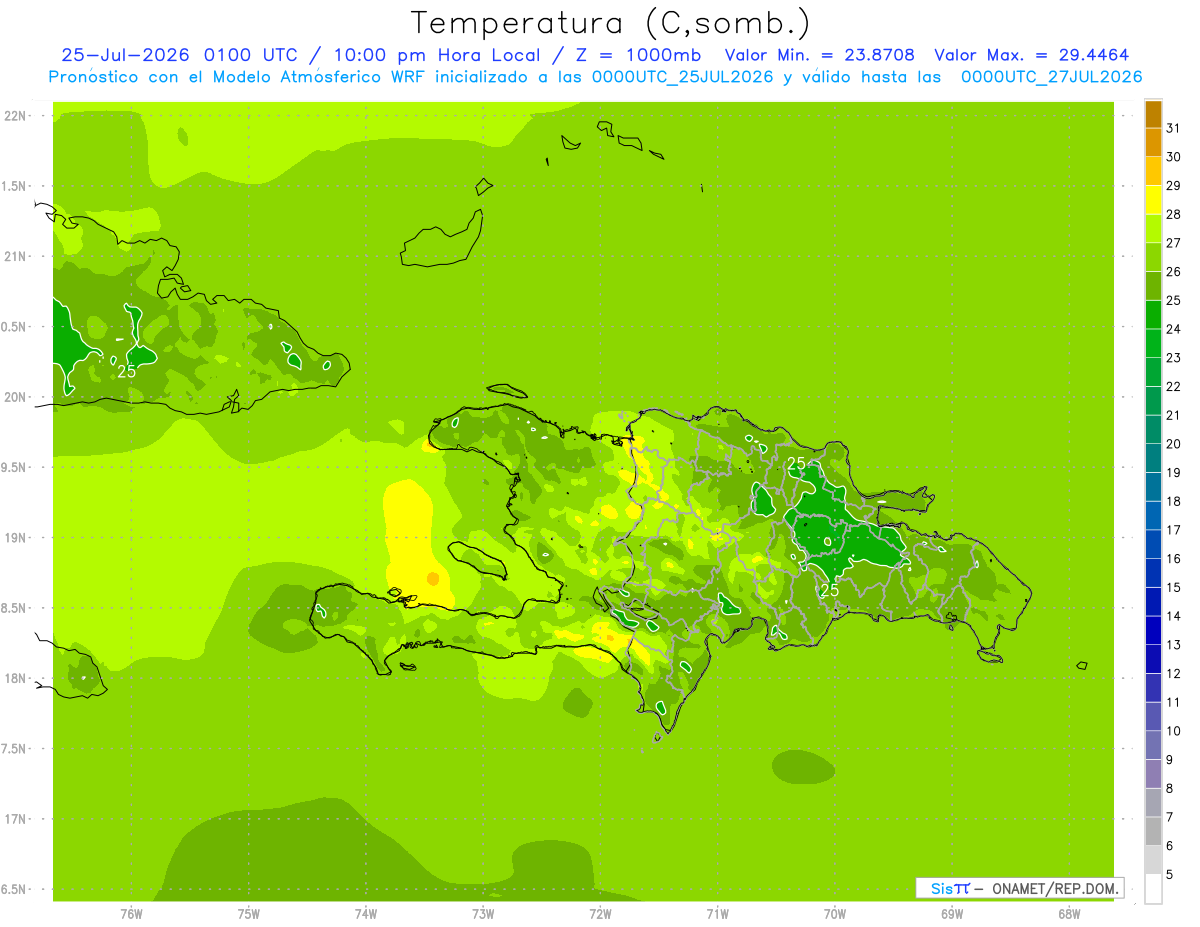This screenshot has width=1200, height=927.
Task: Select the '19N' latitude label
Action: click(16, 538)
